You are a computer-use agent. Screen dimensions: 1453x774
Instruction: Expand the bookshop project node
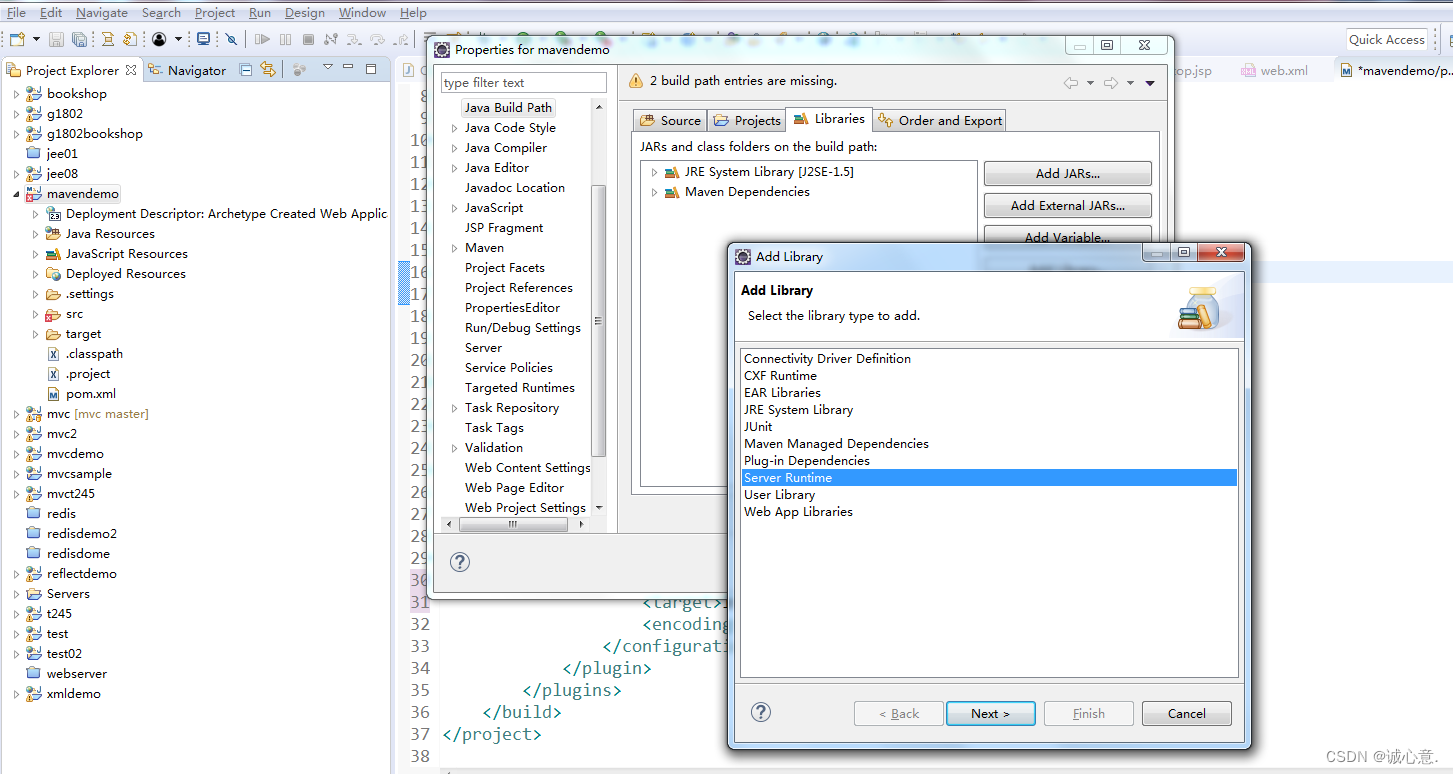16,94
